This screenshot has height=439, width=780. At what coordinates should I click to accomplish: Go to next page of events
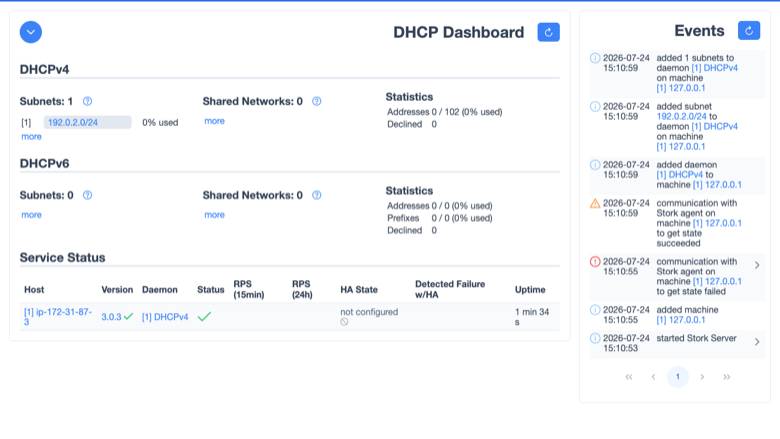pyautogui.click(x=702, y=377)
